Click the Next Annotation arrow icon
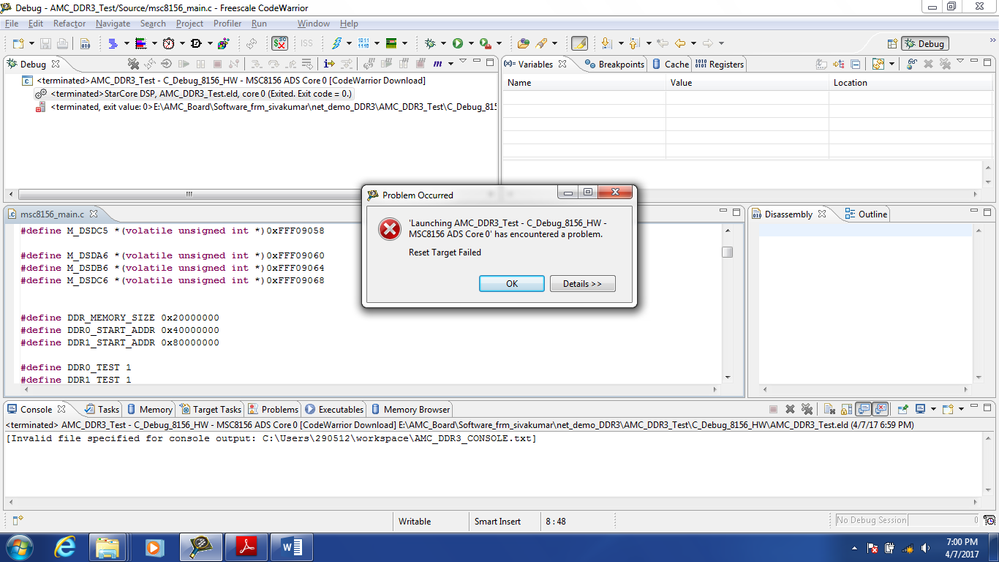Screen dimensions: 999x562 click(606, 43)
